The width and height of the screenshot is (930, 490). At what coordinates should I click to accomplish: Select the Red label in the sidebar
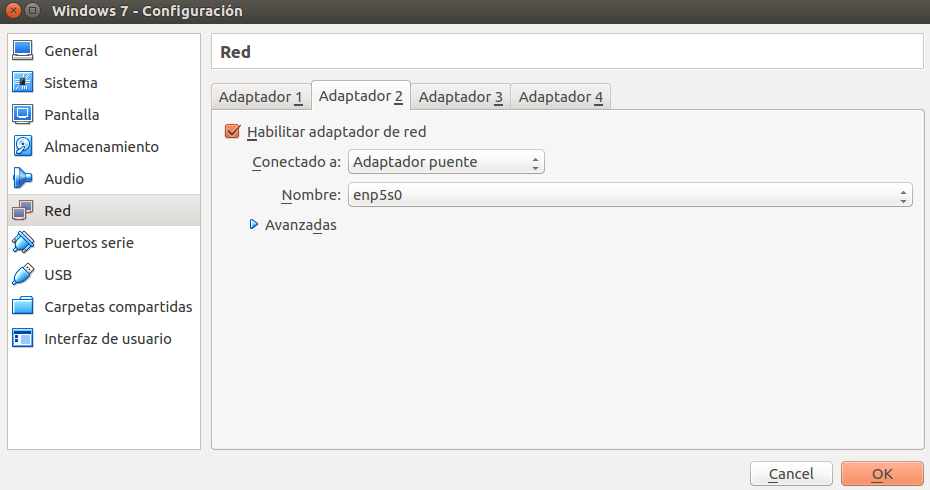click(x=58, y=211)
